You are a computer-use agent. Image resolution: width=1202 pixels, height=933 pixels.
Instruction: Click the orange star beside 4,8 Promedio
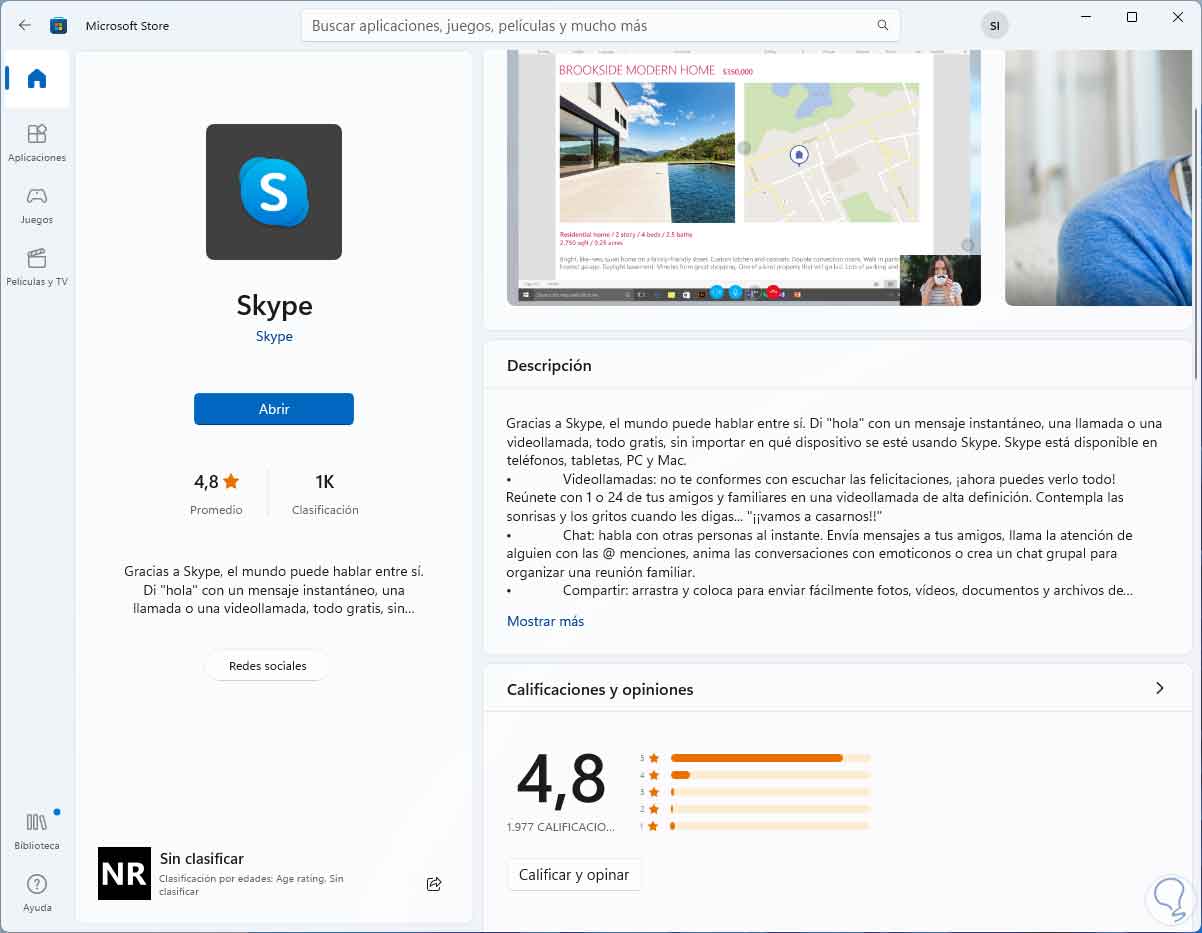(231, 481)
